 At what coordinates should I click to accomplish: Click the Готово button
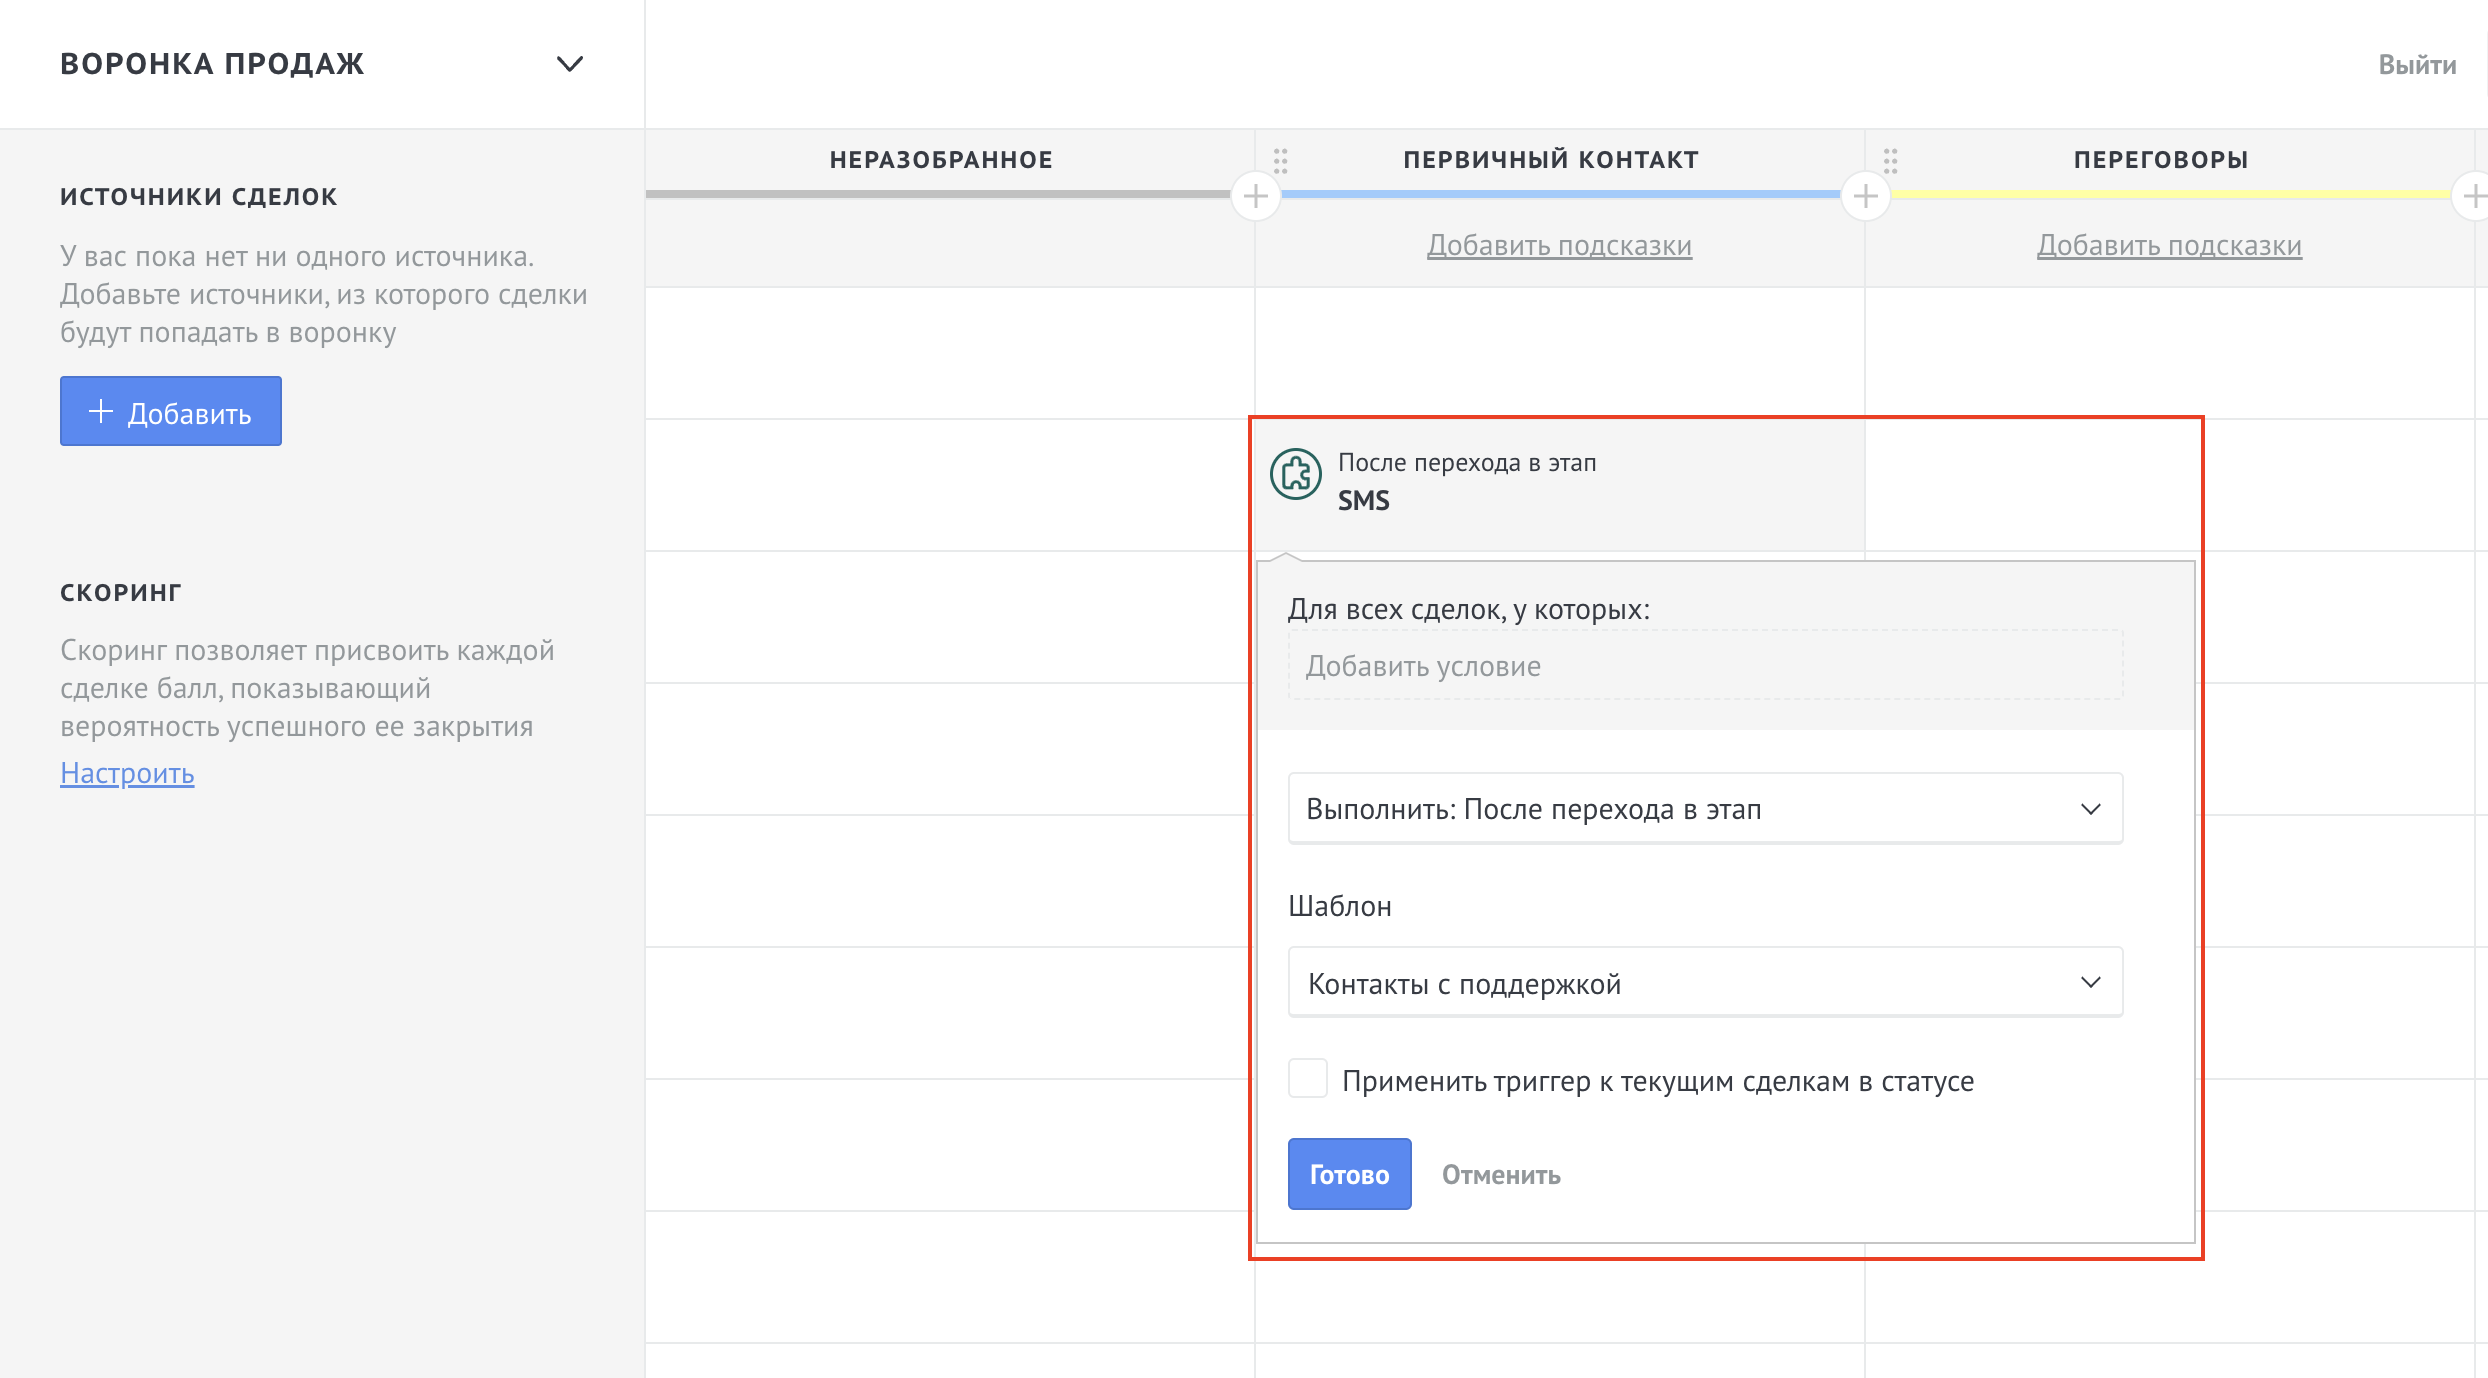click(x=1350, y=1174)
